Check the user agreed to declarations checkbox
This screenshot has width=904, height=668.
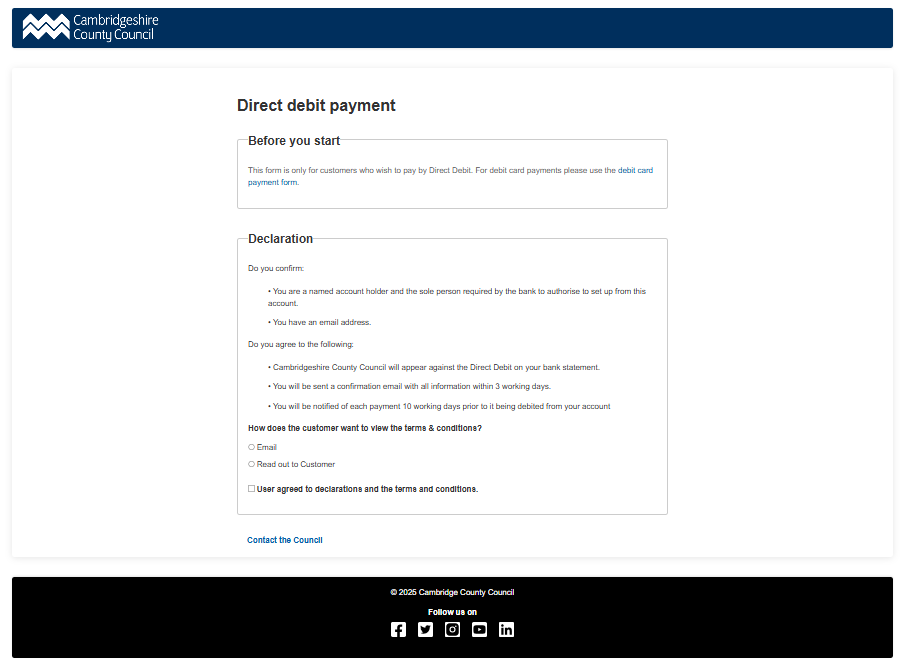tap(251, 488)
